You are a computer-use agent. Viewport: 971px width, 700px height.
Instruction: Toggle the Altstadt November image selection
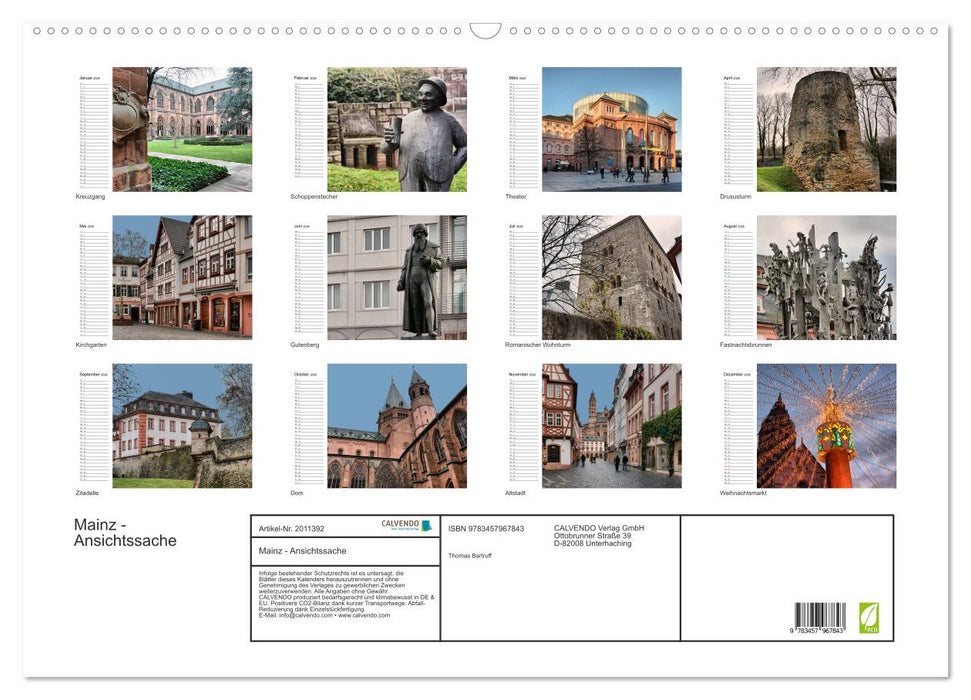tap(611, 424)
